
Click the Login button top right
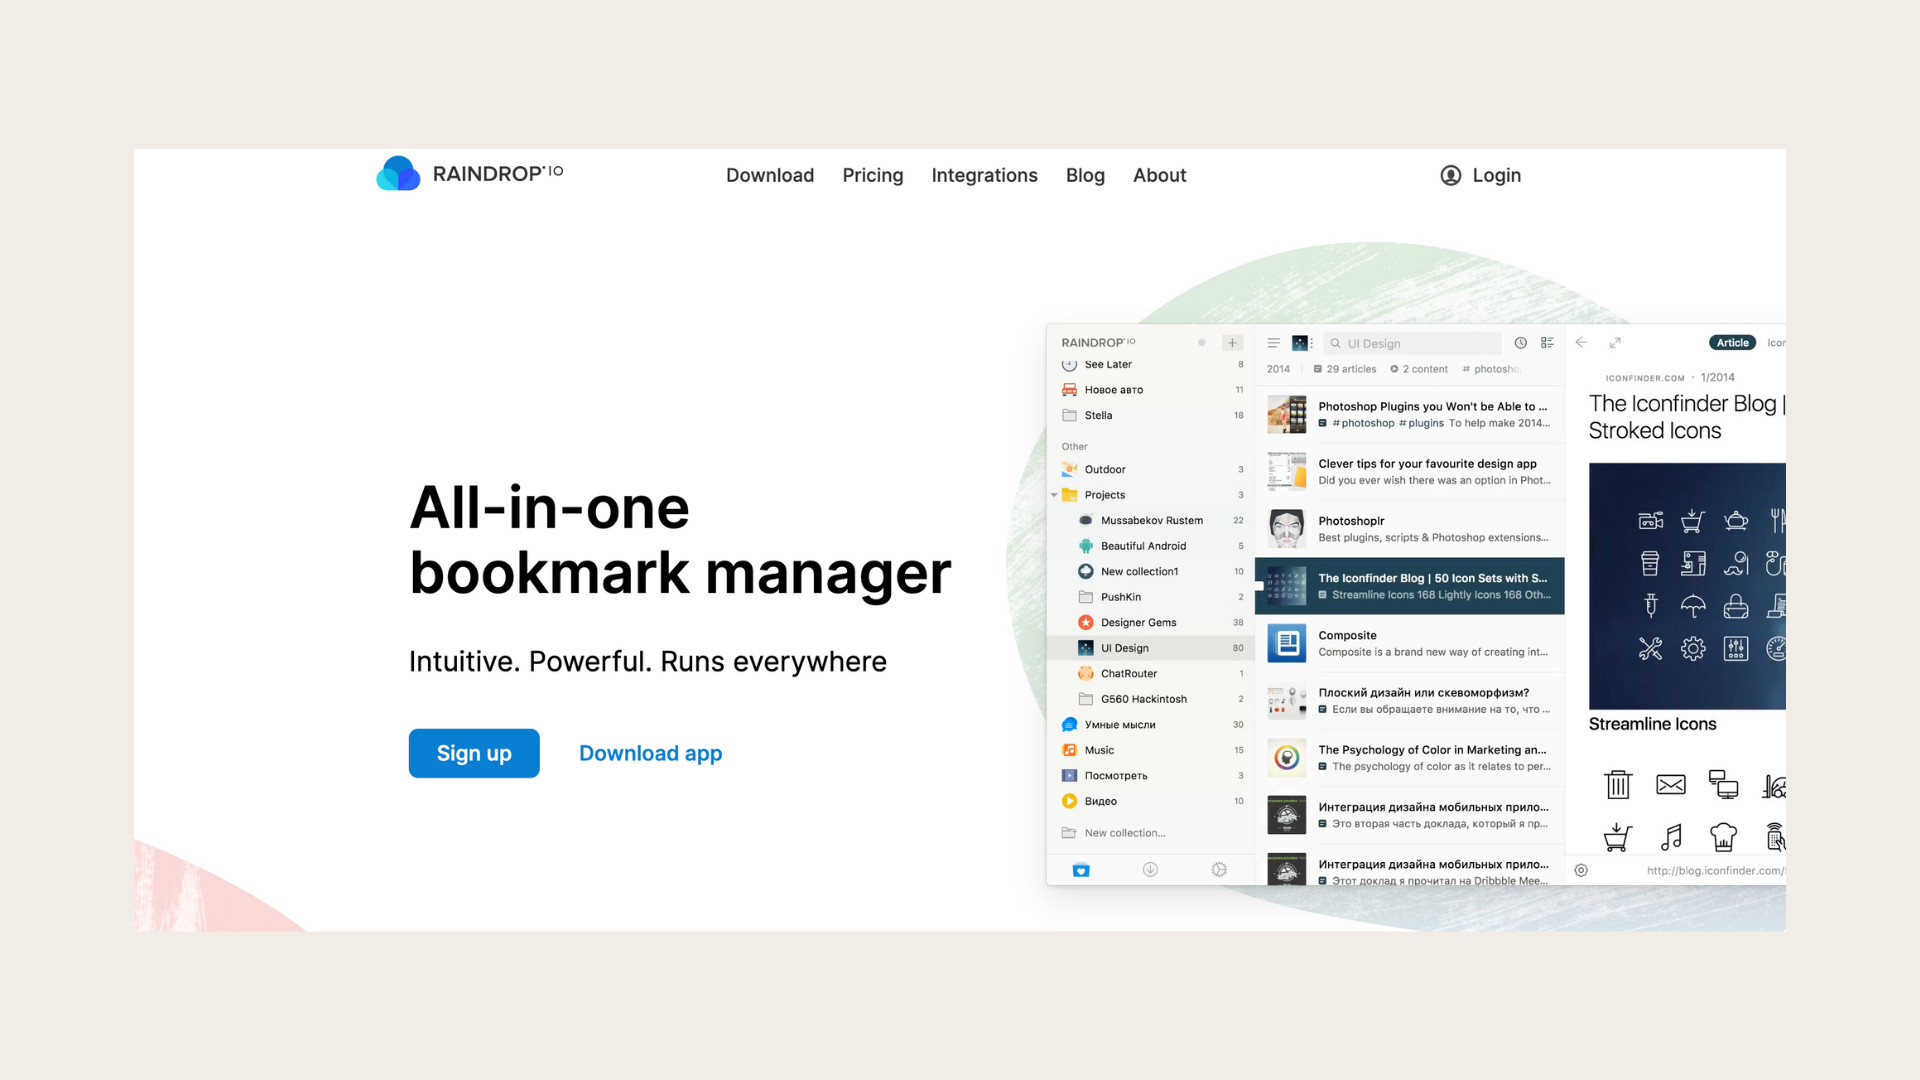1481,174
